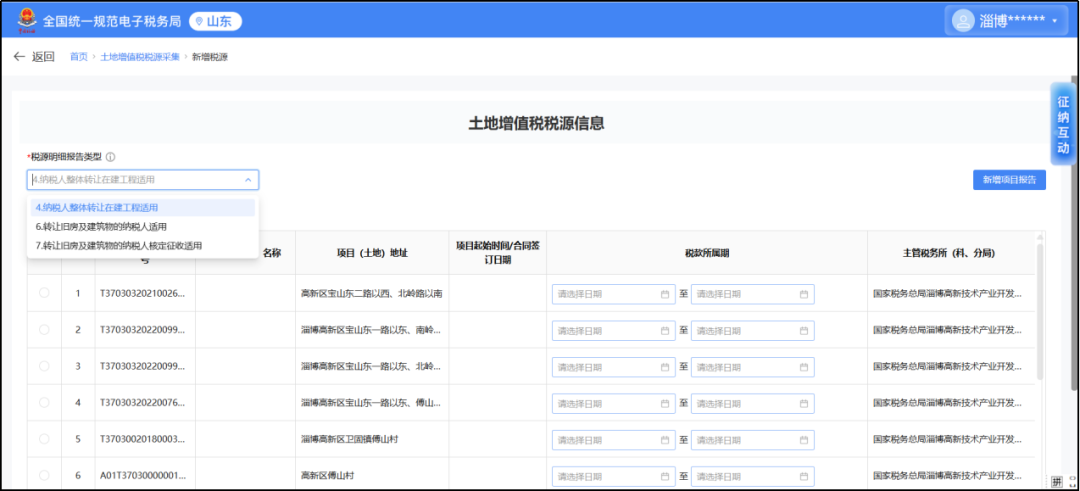Click the 新增项目报告 button
The width and height of the screenshot is (1080, 491).
click(x=1009, y=180)
